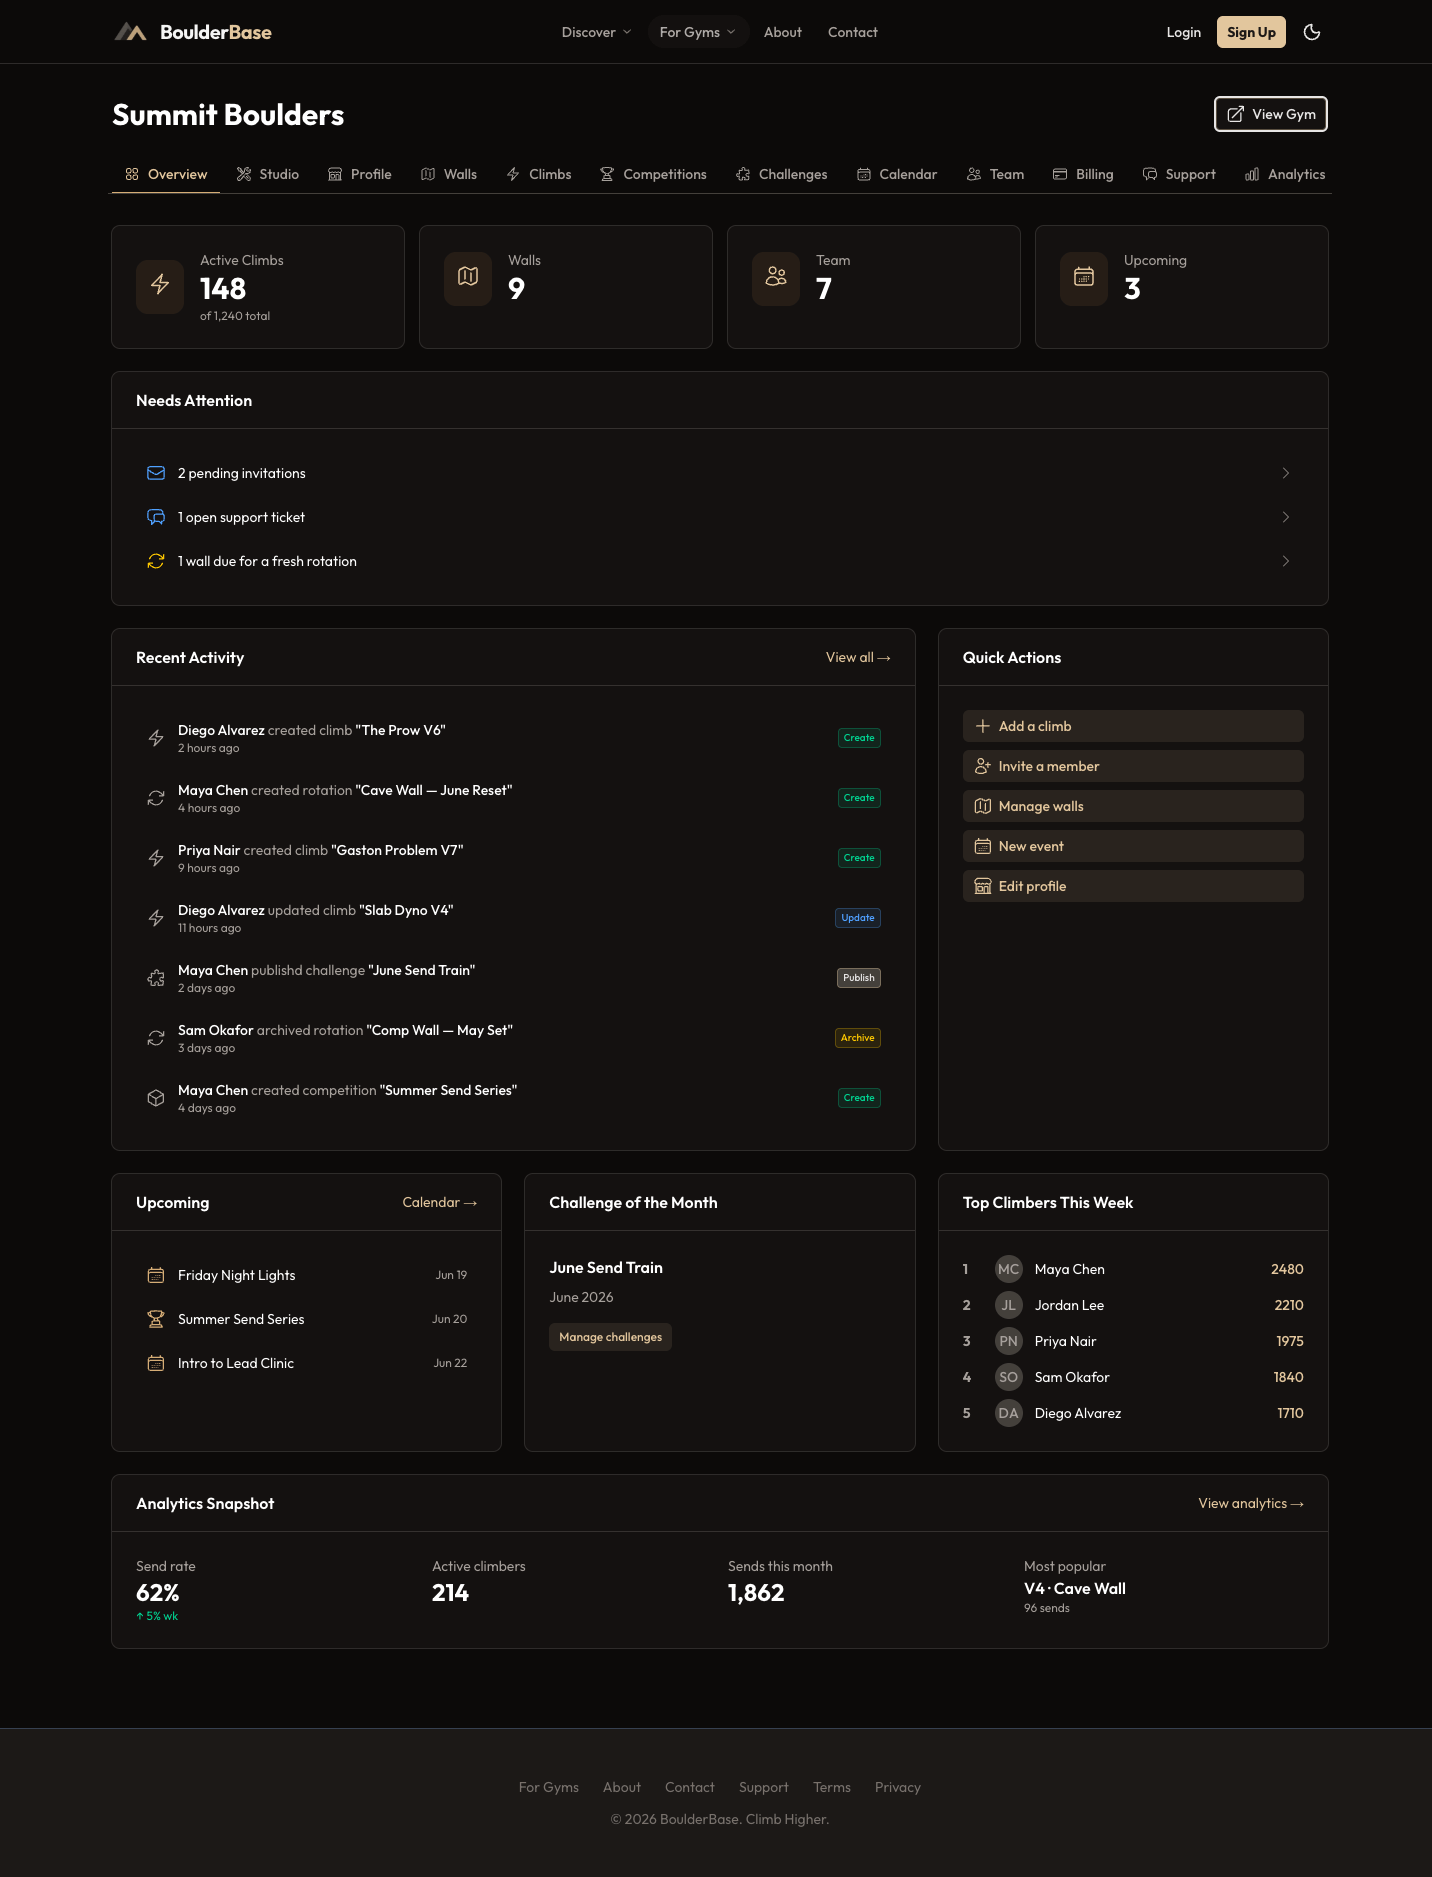Click the cube icon beside Summer Send Series activity

click(x=156, y=1098)
